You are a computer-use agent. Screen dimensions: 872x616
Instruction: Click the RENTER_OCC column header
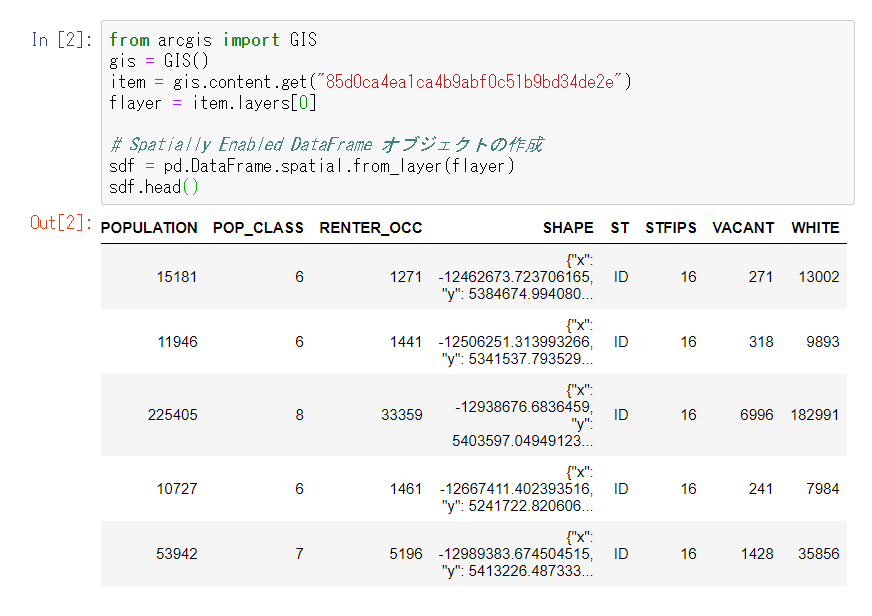point(370,228)
